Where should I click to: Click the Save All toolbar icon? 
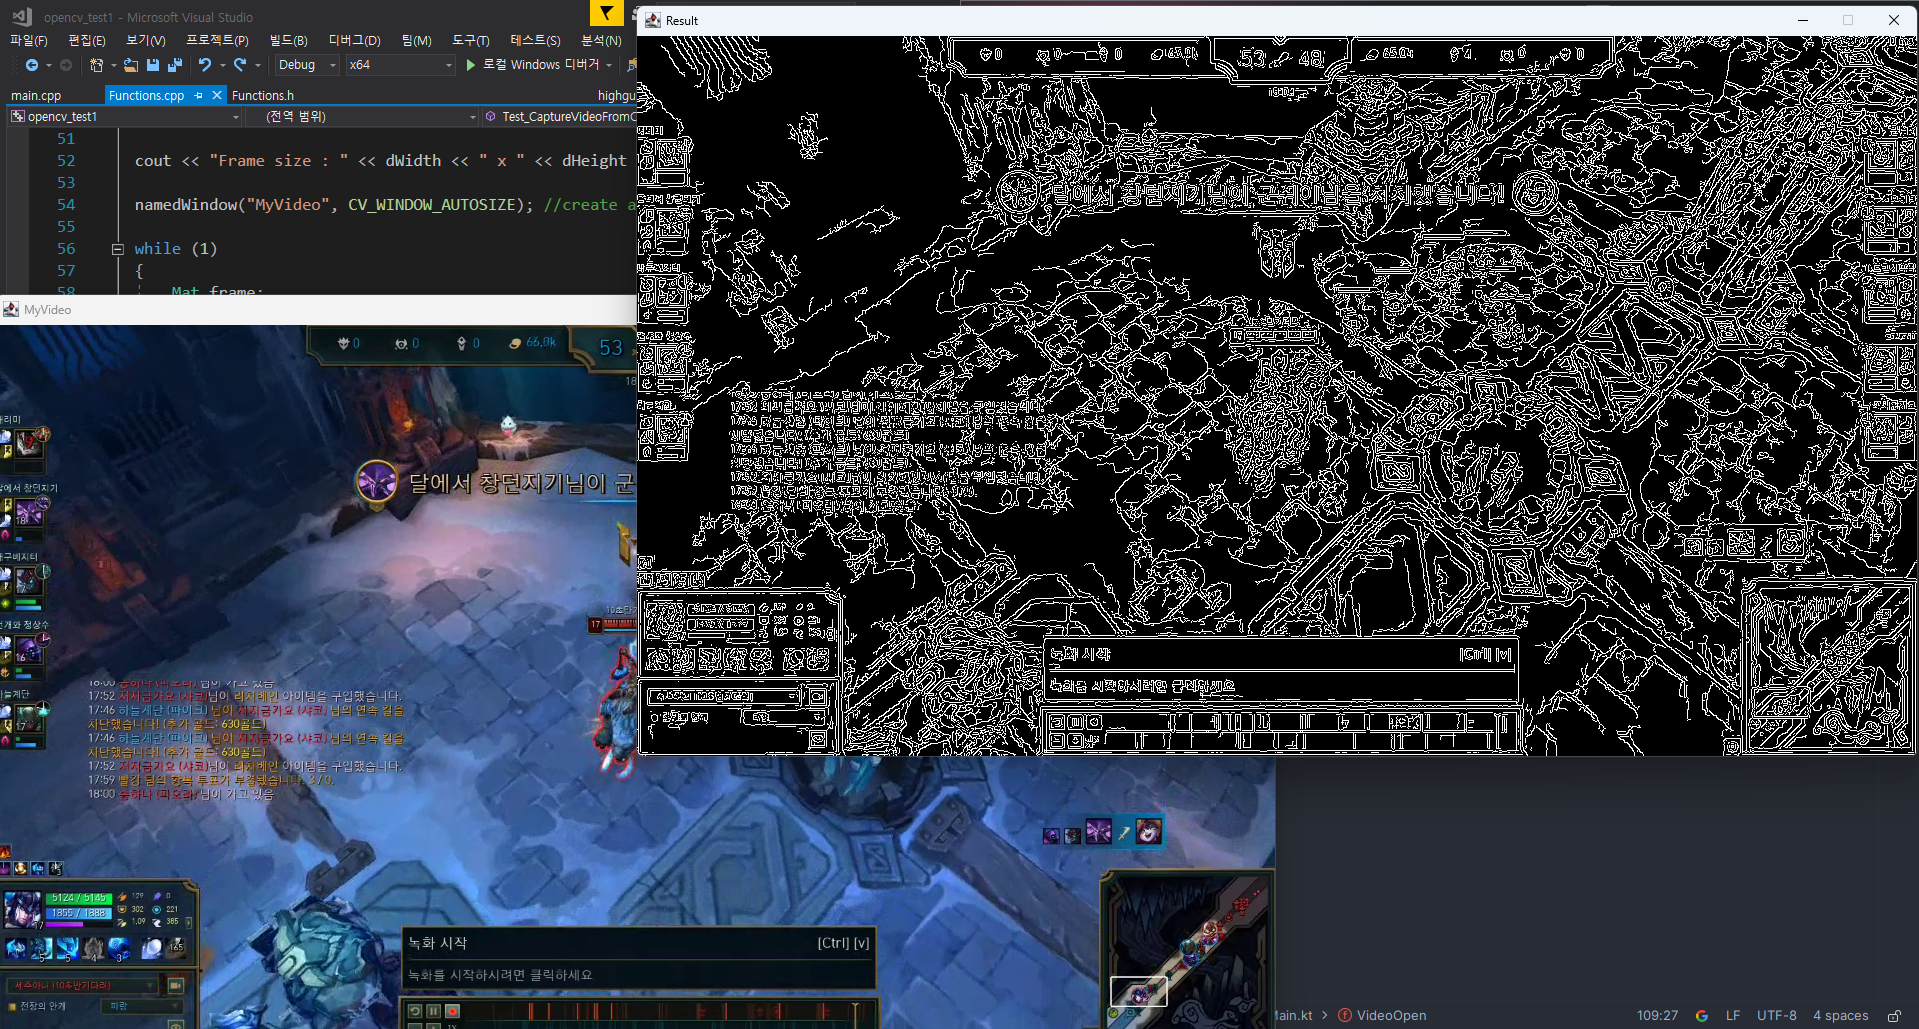(175, 65)
